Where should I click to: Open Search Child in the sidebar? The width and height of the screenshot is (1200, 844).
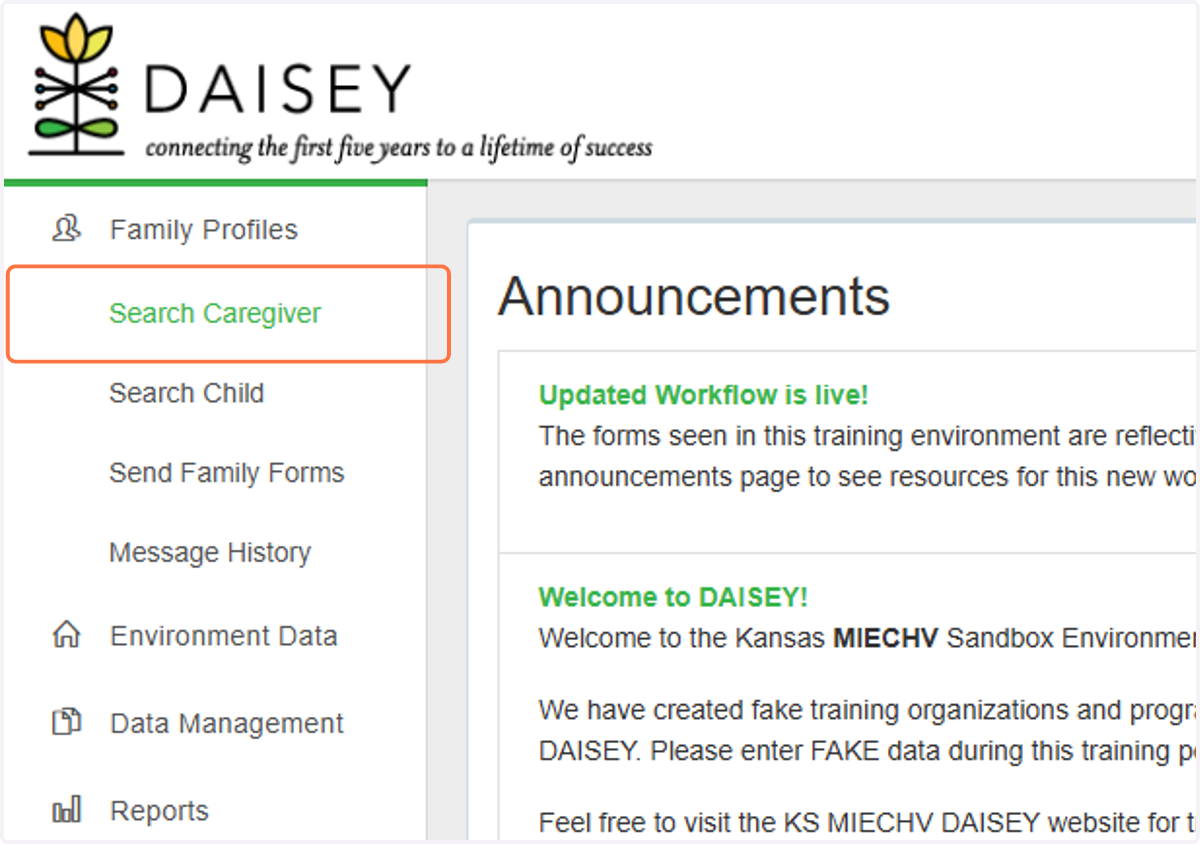pyautogui.click(x=186, y=393)
